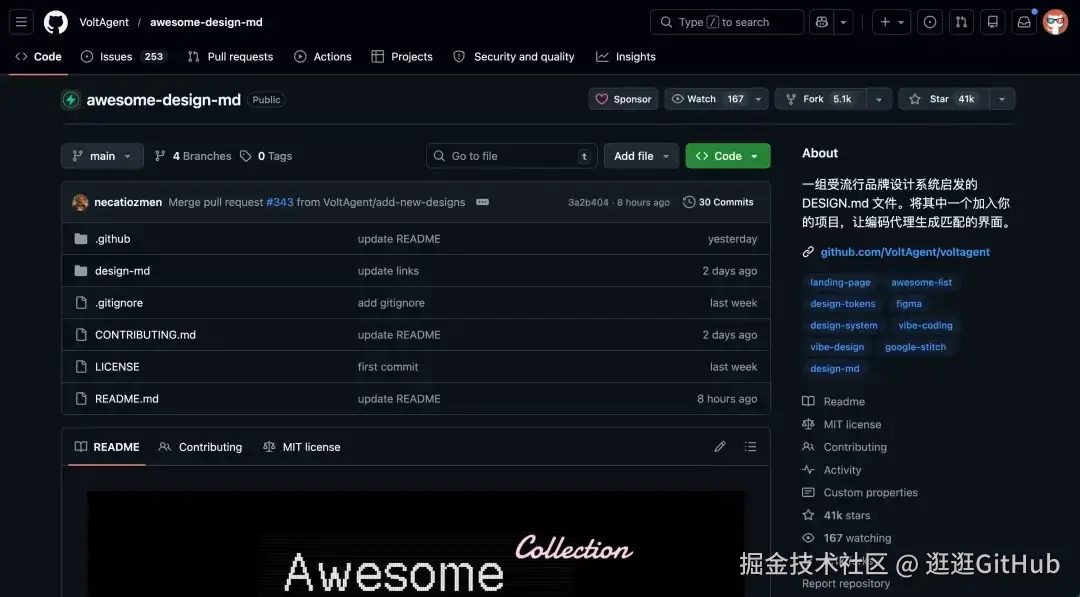The width and height of the screenshot is (1080, 597).
Task: Open necatiozmen author link
Action: [x=128, y=202]
